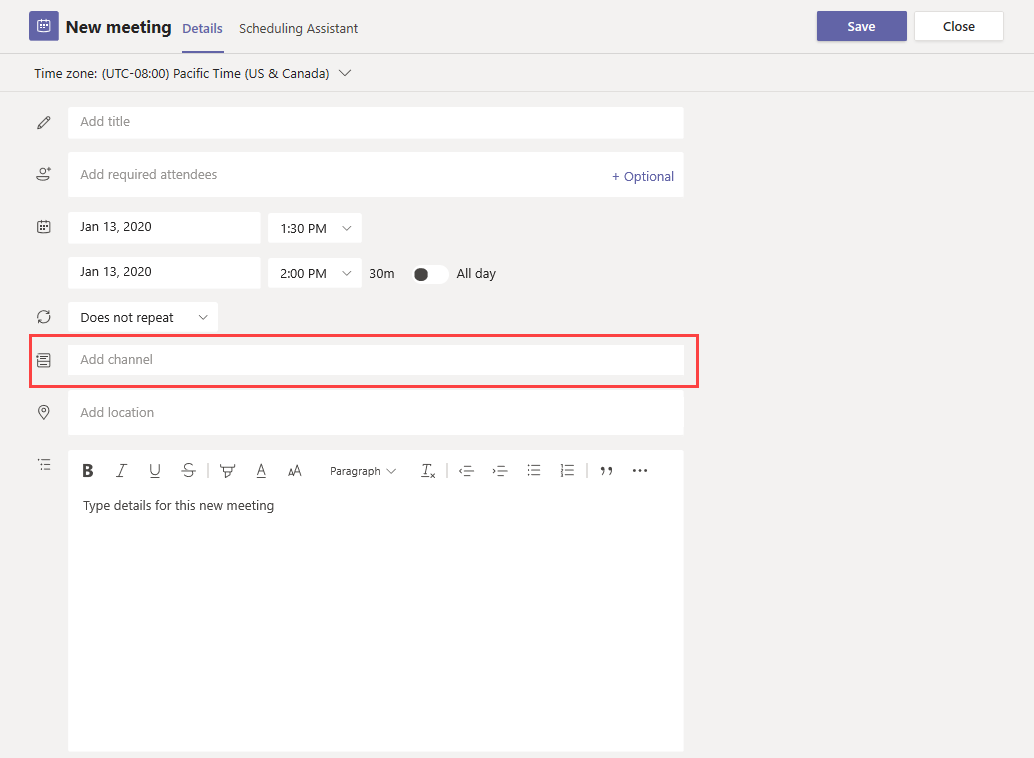The width and height of the screenshot is (1034, 758).
Task: Open the font color picker
Action: pyautogui.click(x=261, y=470)
